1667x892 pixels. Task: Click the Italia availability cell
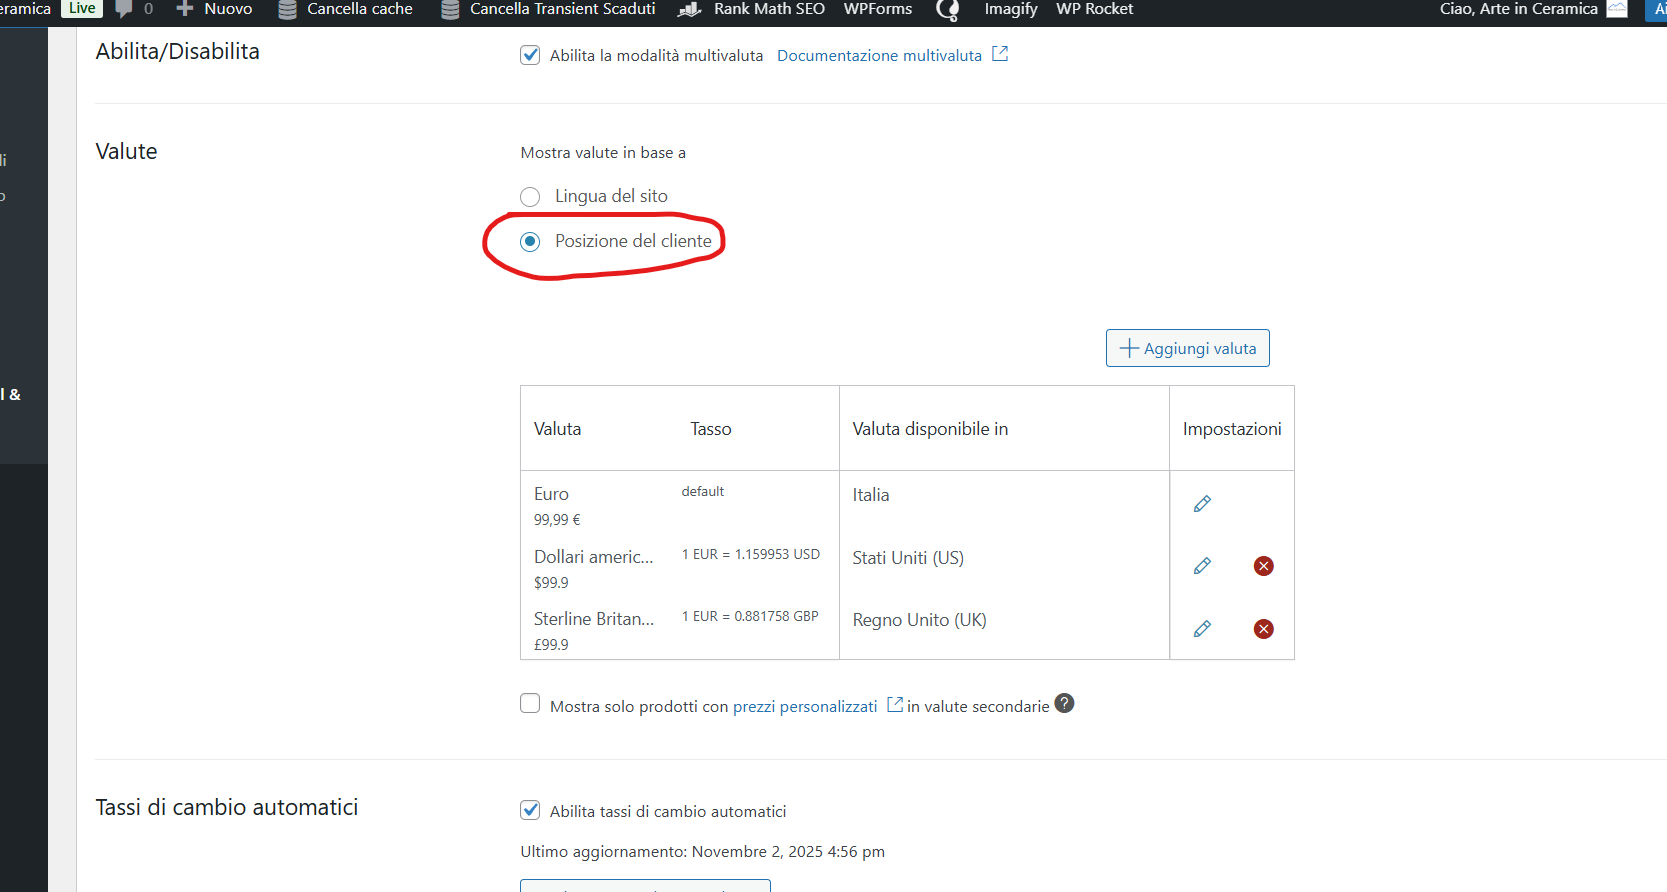point(871,495)
